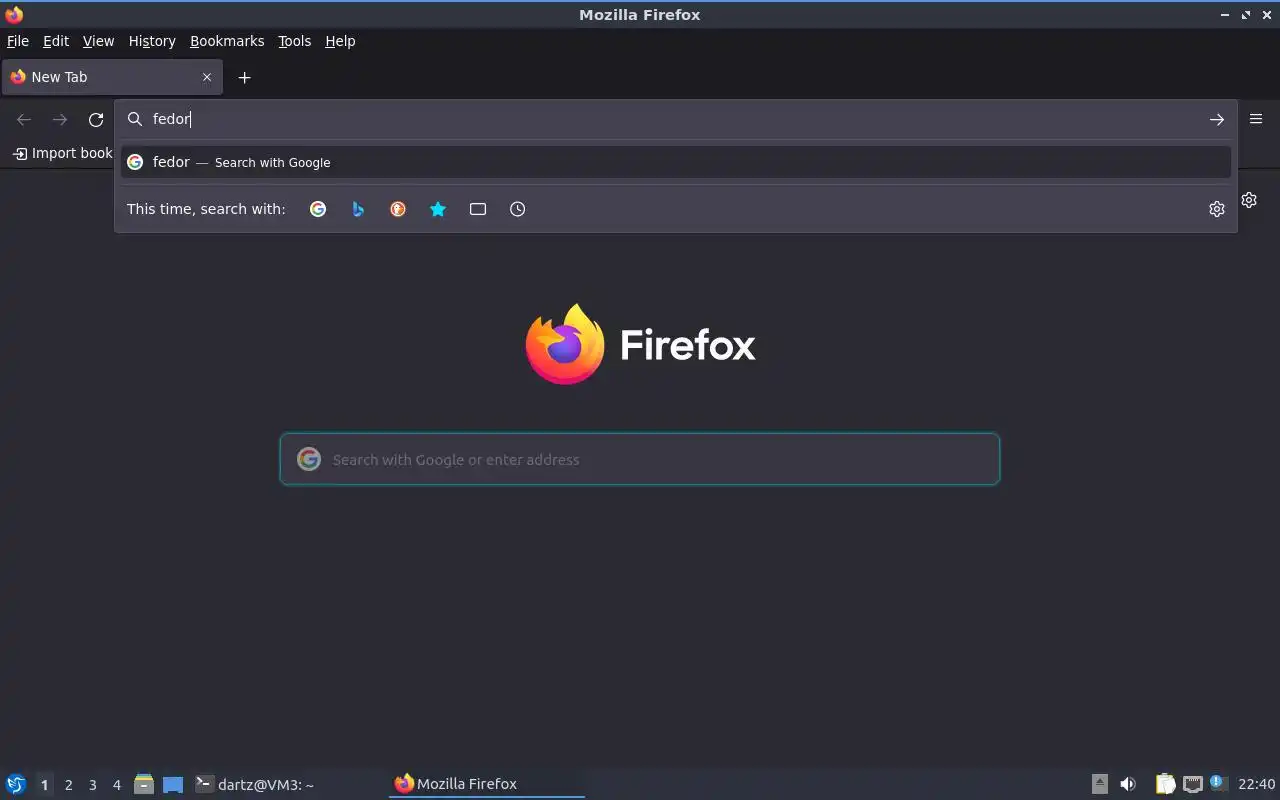The height and width of the screenshot is (800, 1280).
Task: Go forward one page
Action: coord(60,120)
